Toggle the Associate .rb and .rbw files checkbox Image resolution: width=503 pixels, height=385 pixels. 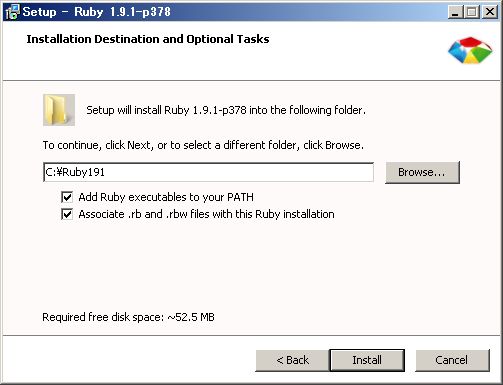[67, 214]
